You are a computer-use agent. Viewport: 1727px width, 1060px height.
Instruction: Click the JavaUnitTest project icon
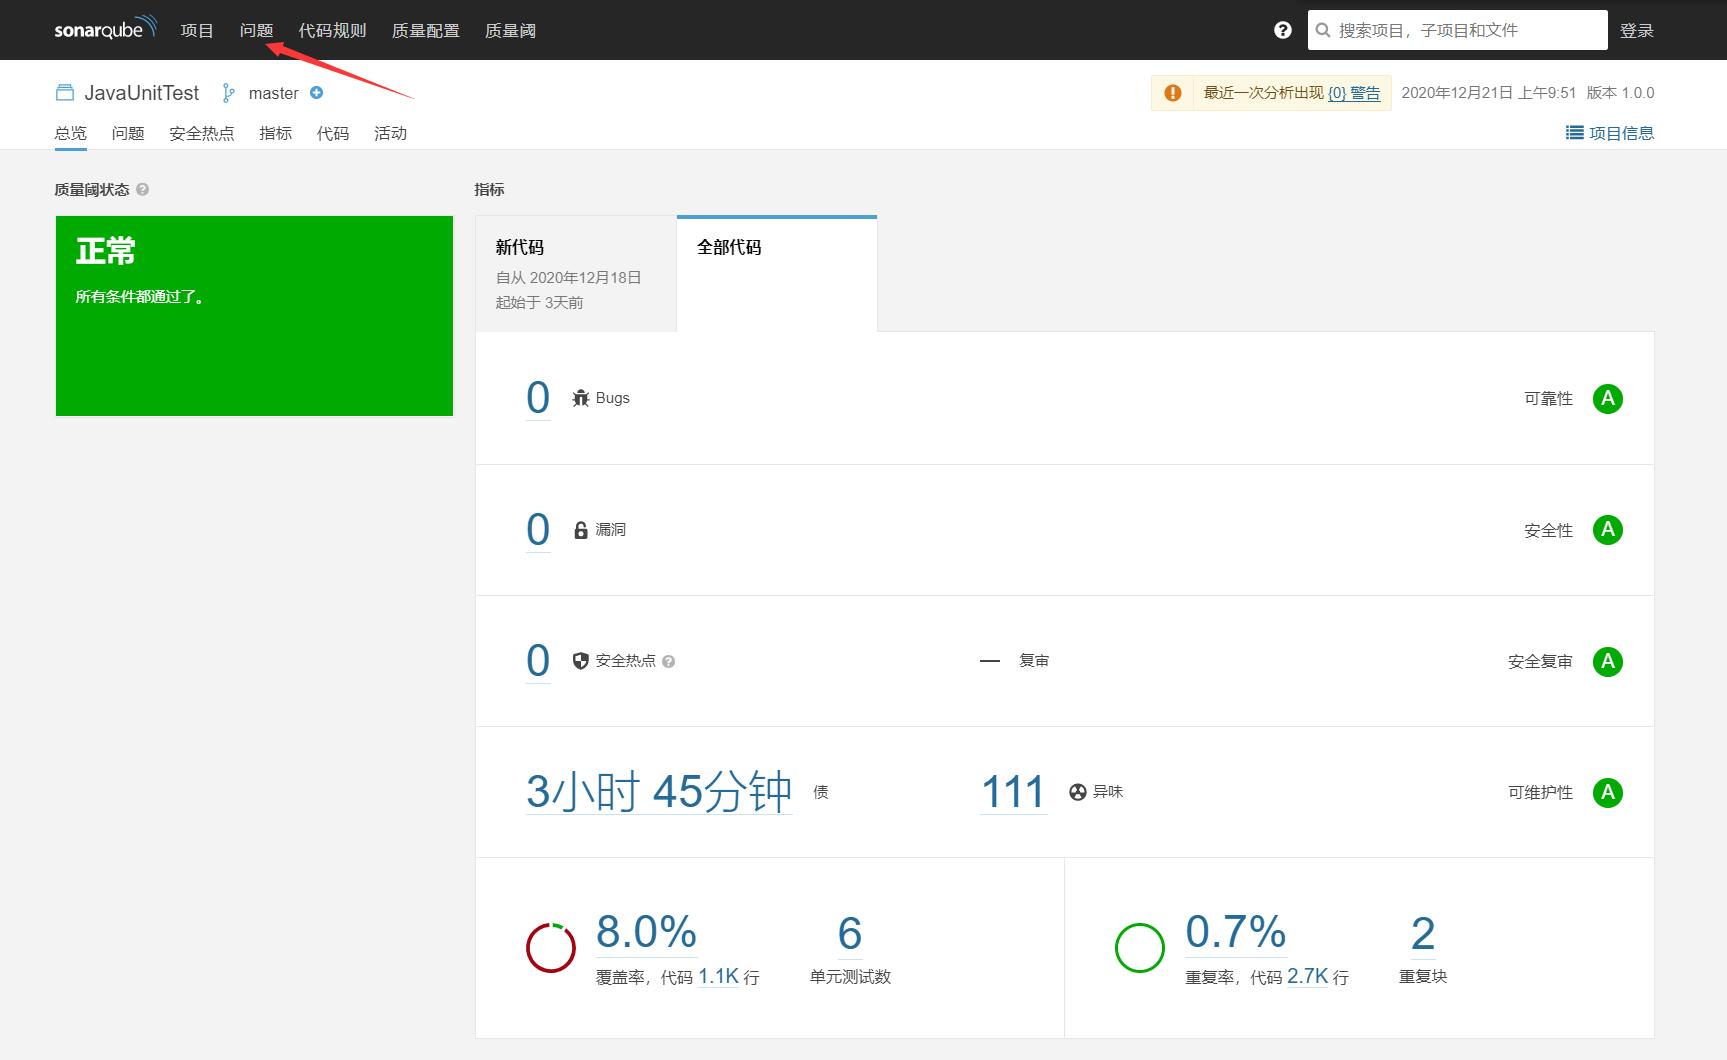pos(65,93)
